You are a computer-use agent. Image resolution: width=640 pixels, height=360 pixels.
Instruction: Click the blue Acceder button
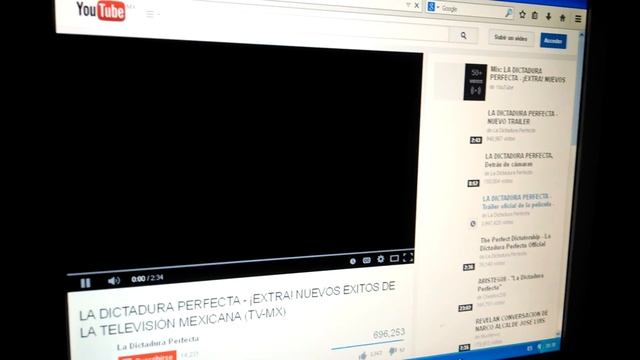pyautogui.click(x=553, y=40)
